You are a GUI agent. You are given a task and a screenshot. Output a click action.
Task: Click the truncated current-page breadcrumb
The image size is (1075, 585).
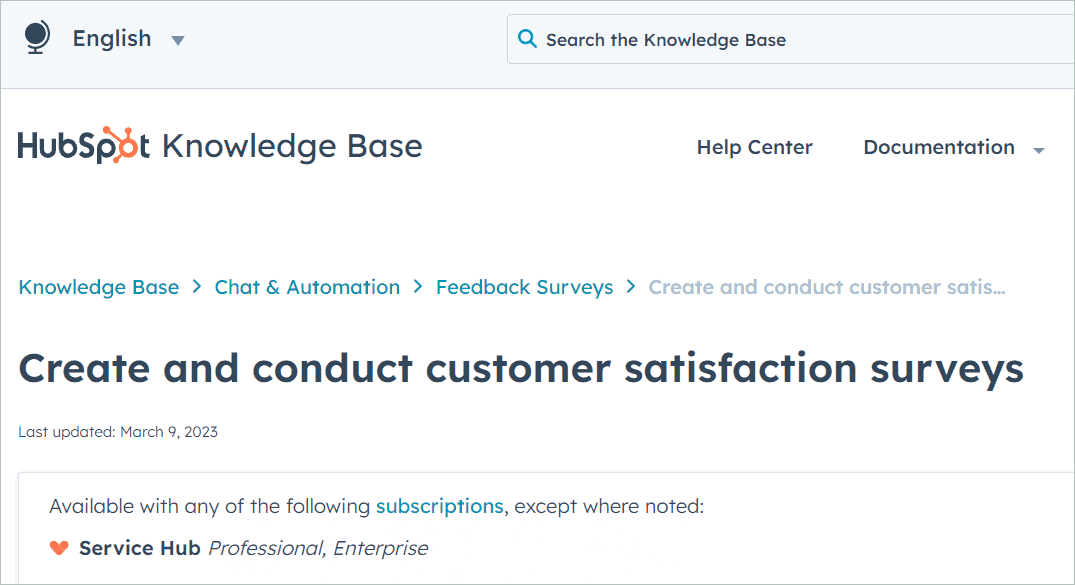coord(827,287)
